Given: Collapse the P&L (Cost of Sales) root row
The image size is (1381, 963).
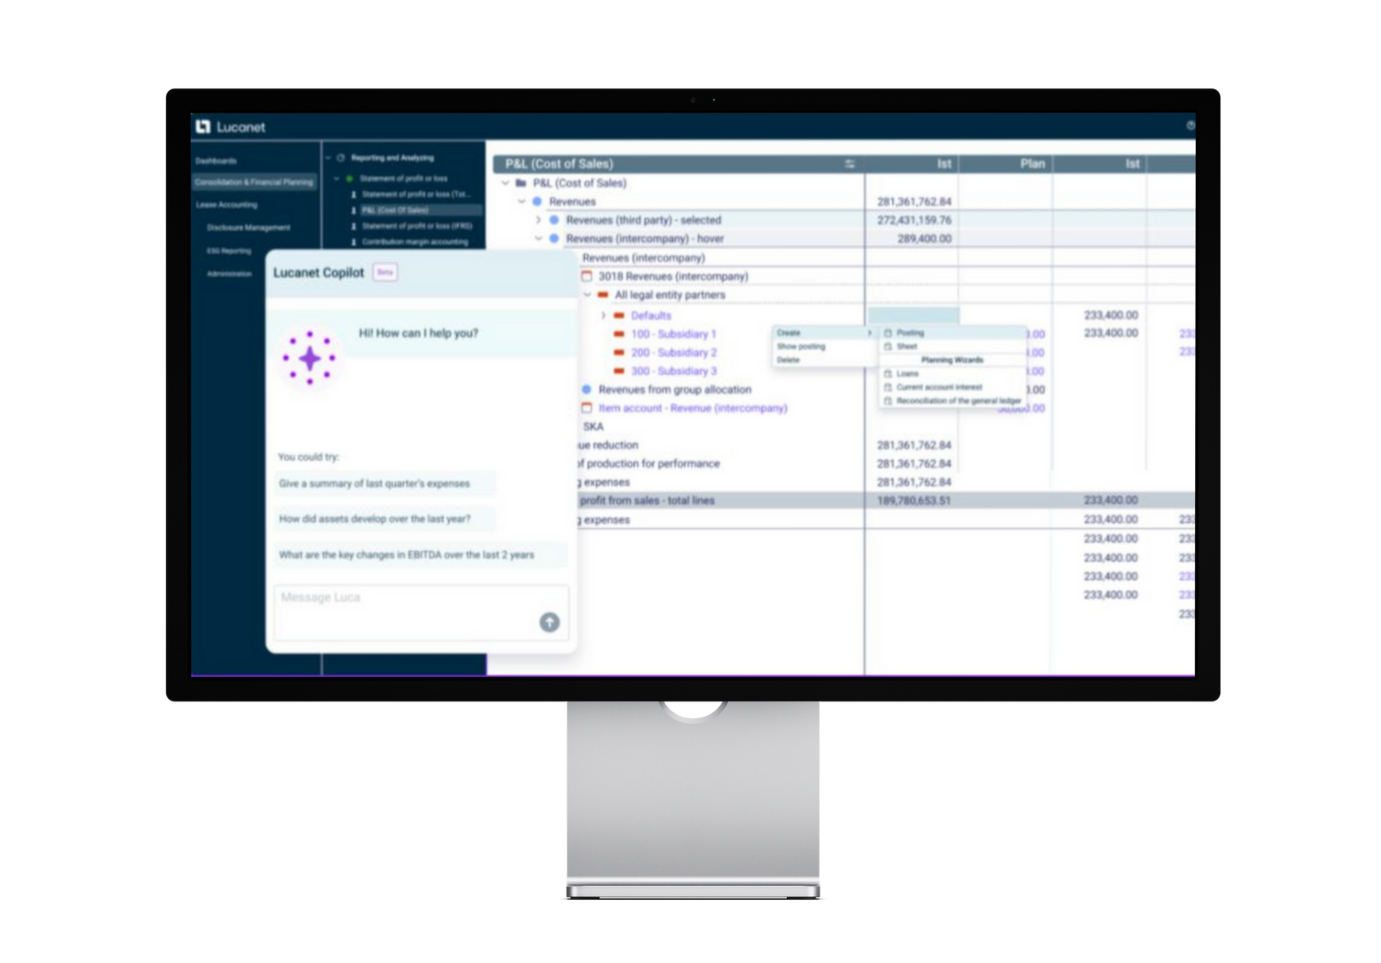Looking at the screenshot, I should tap(505, 183).
